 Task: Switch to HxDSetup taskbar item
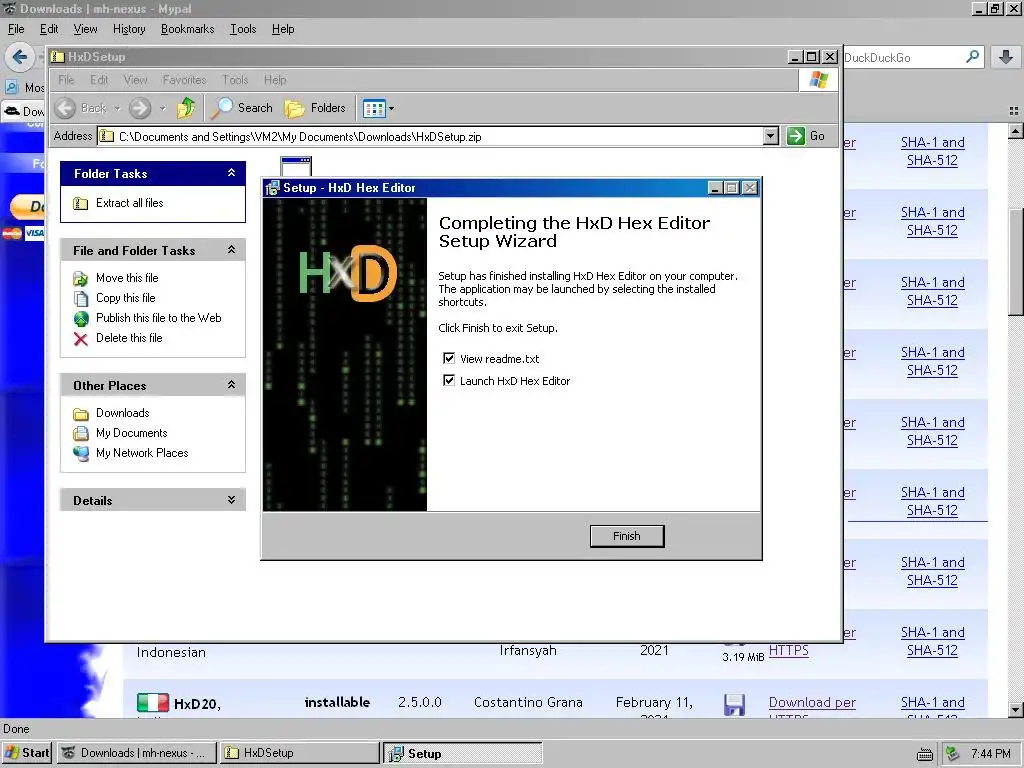pyautogui.click(x=299, y=753)
